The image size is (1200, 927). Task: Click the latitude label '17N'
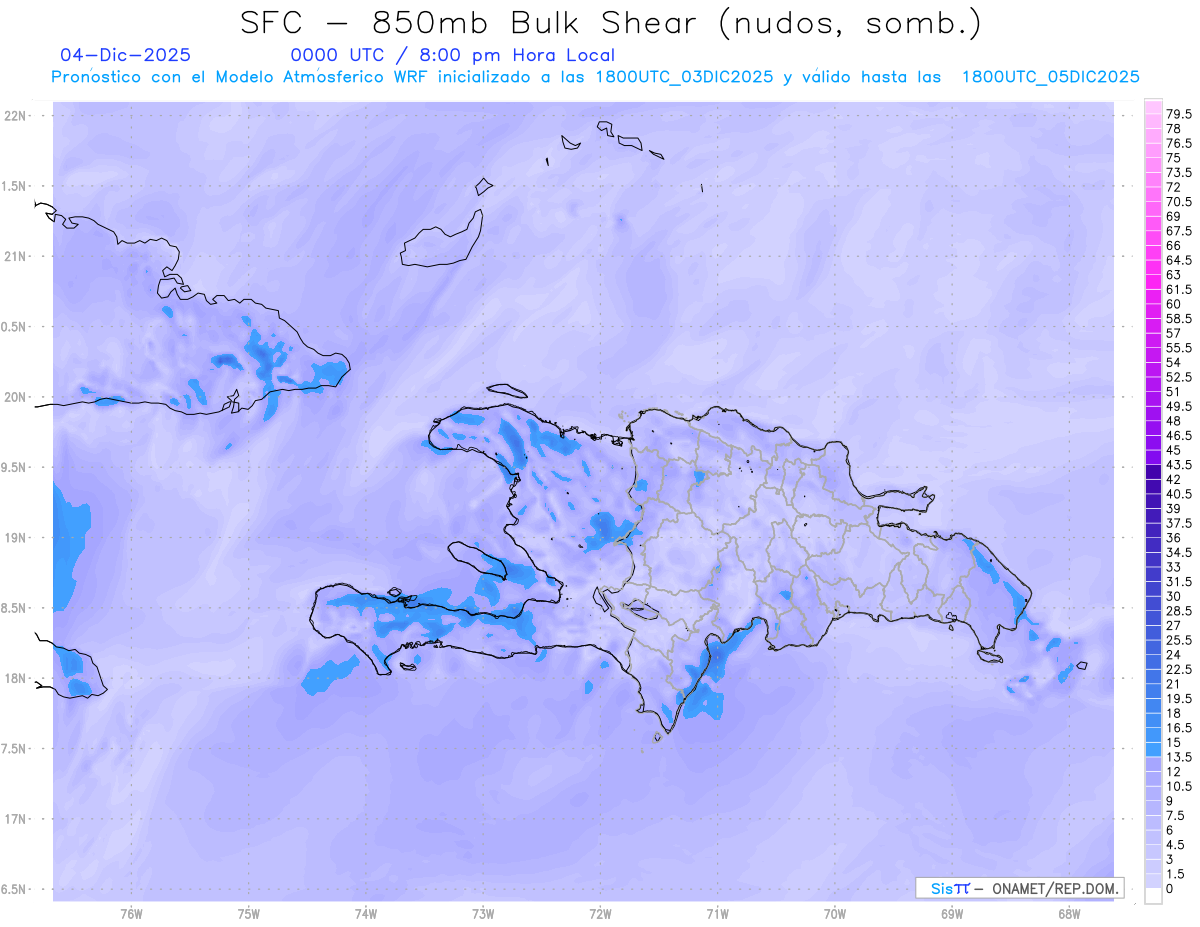tap(16, 819)
